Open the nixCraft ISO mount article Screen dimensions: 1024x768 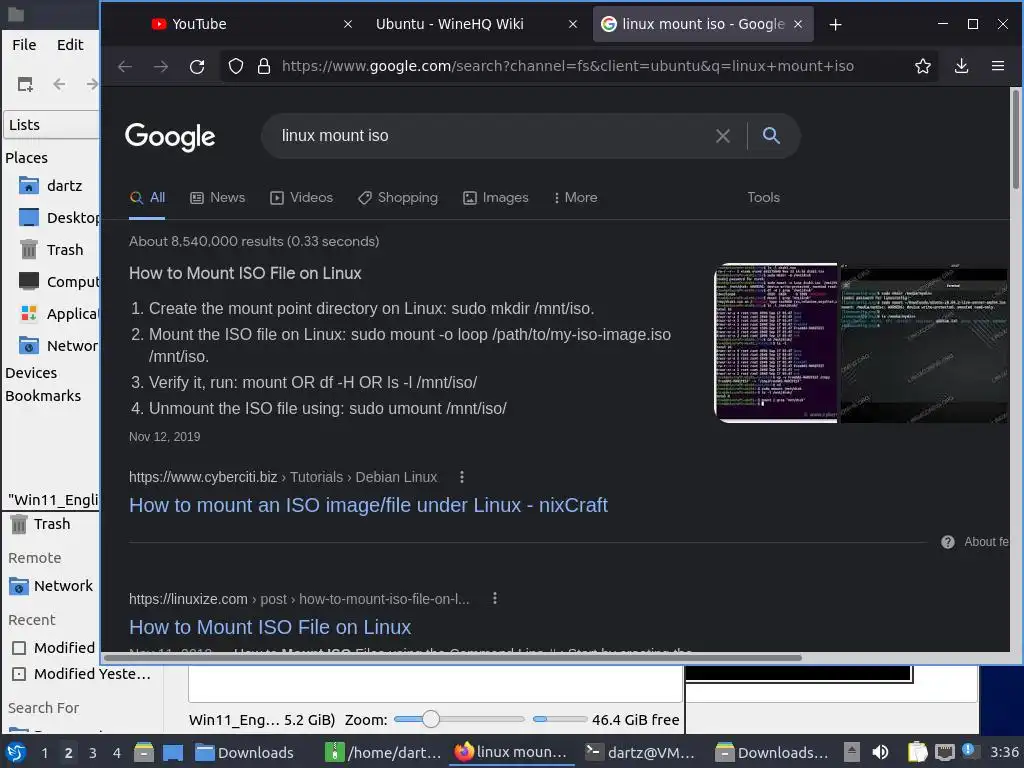coord(368,505)
